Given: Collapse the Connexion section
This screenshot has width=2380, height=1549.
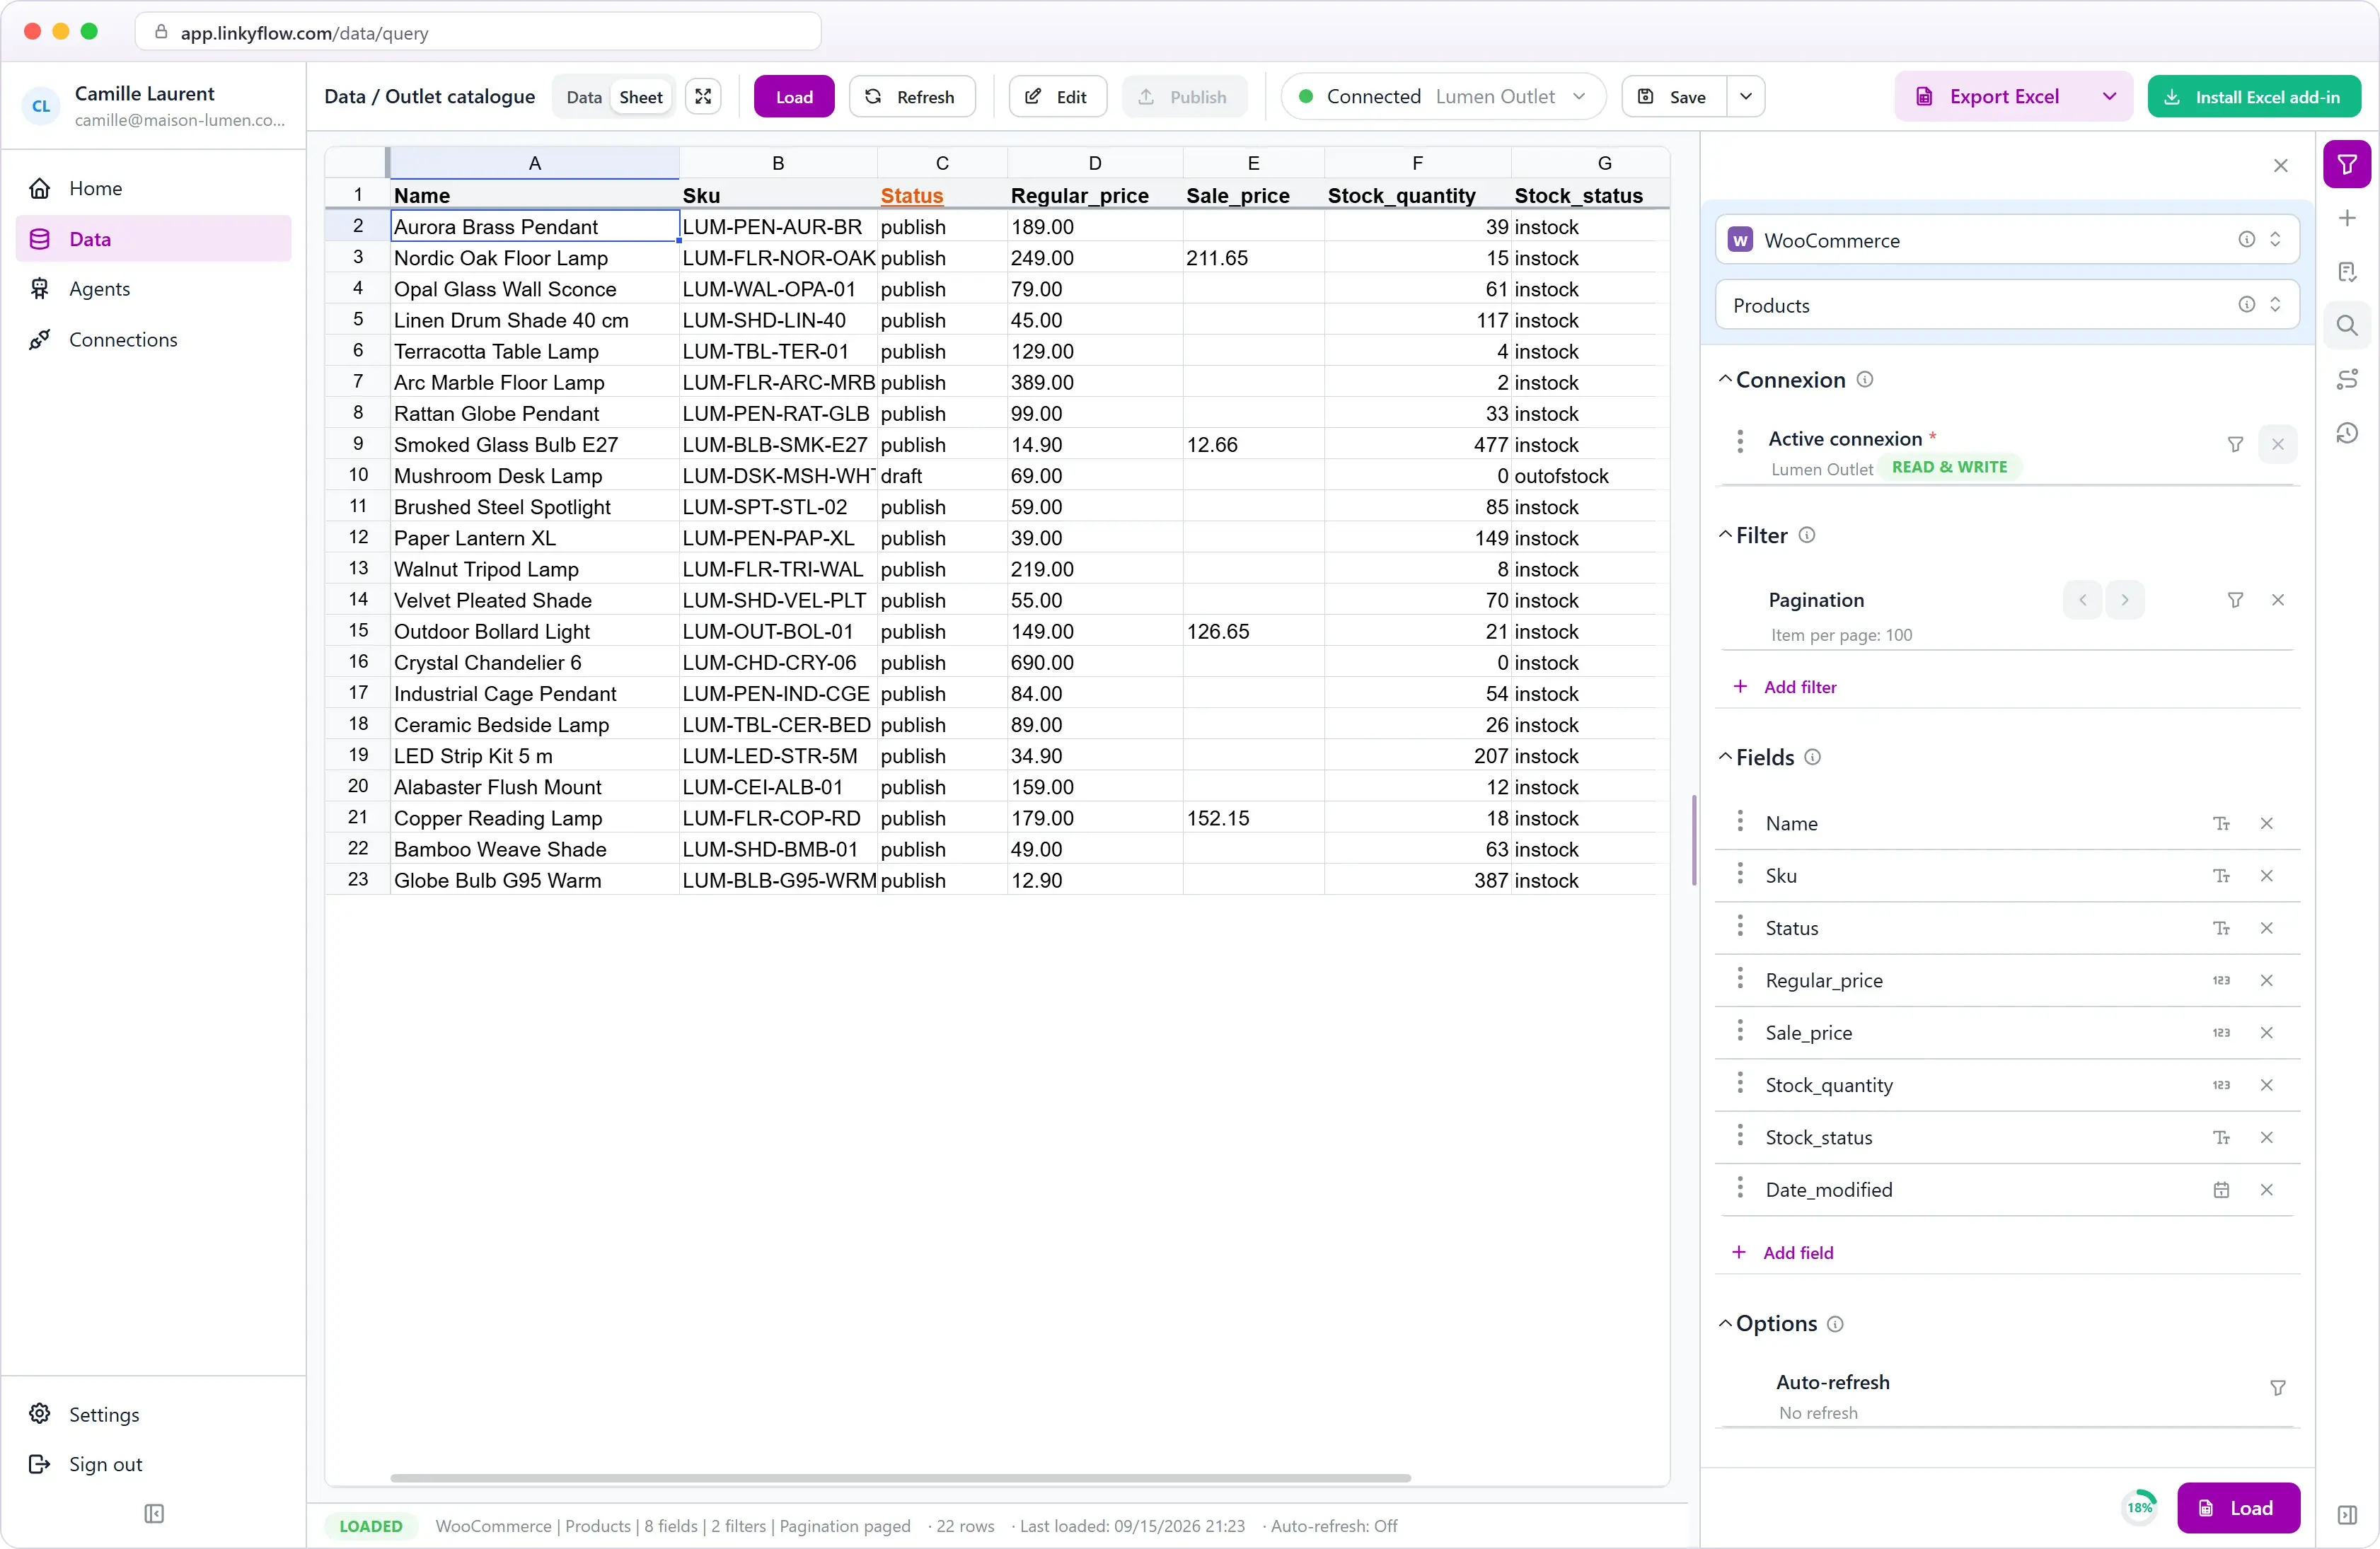Looking at the screenshot, I should [x=1725, y=379].
